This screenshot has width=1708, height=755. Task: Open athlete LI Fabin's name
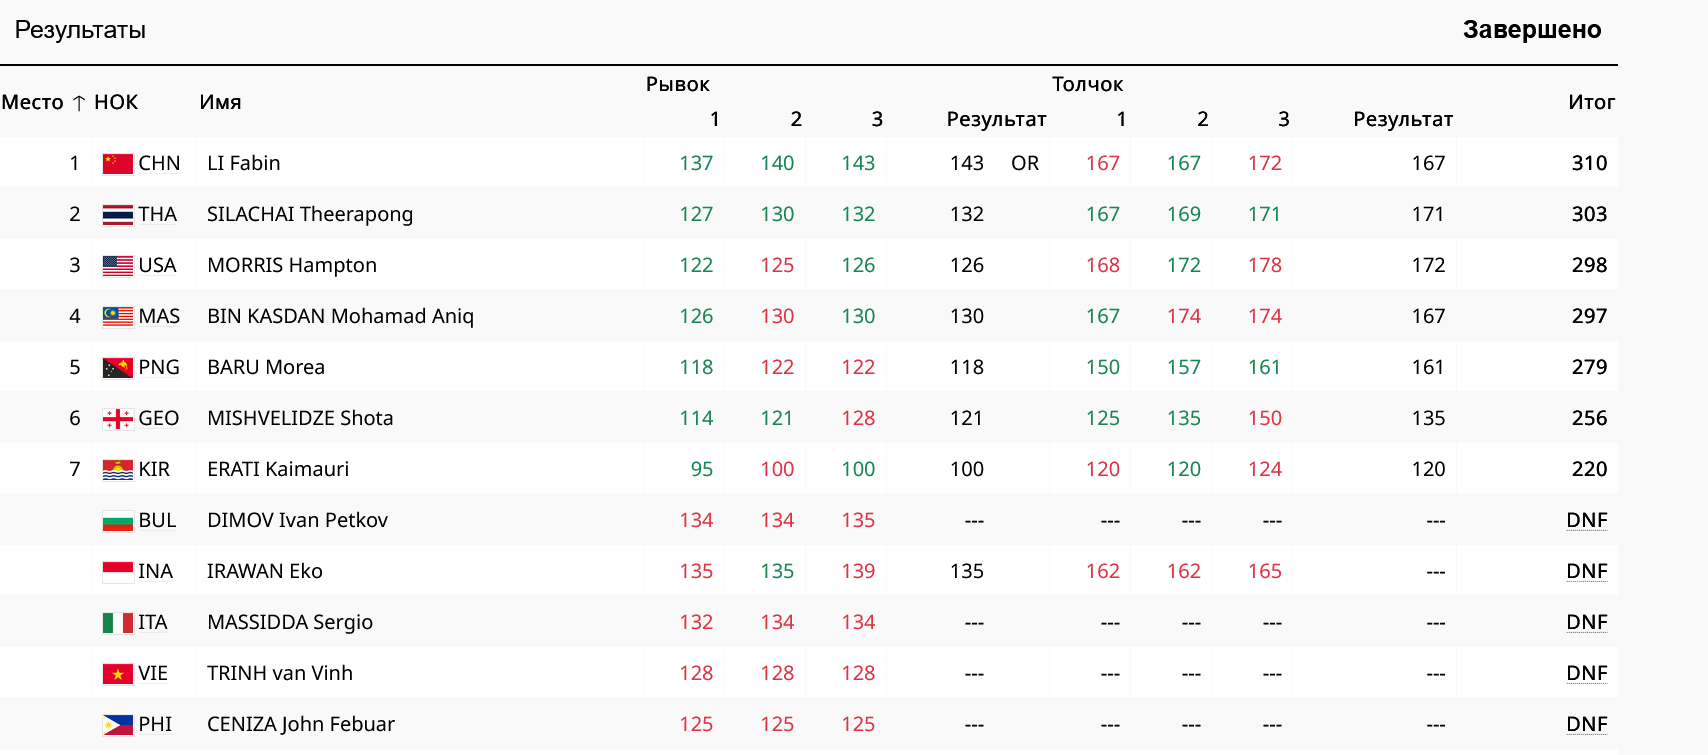click(243, 163)
